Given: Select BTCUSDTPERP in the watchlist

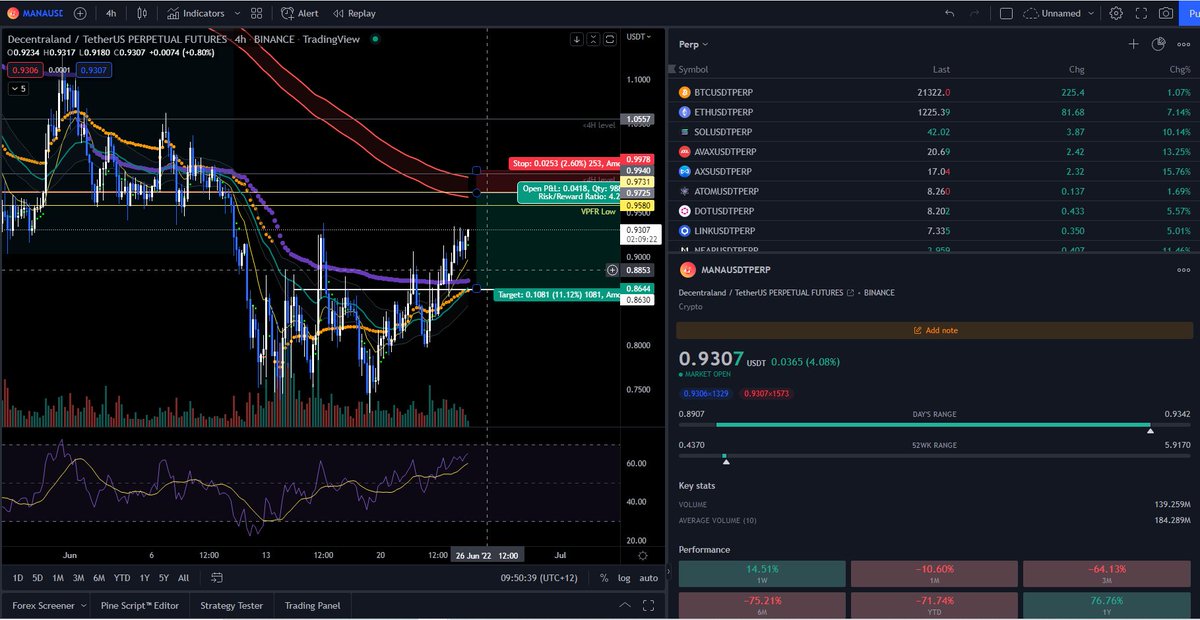Looking at the screenshot, I should tap(935, 92).
